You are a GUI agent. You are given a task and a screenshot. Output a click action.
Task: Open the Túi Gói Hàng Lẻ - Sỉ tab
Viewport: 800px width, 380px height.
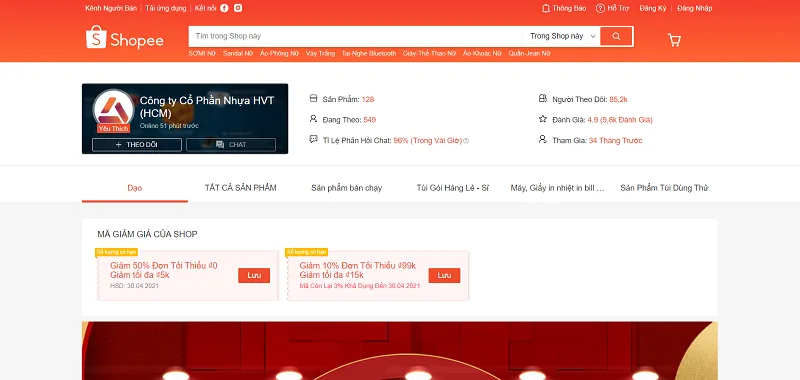pos(453,188)
